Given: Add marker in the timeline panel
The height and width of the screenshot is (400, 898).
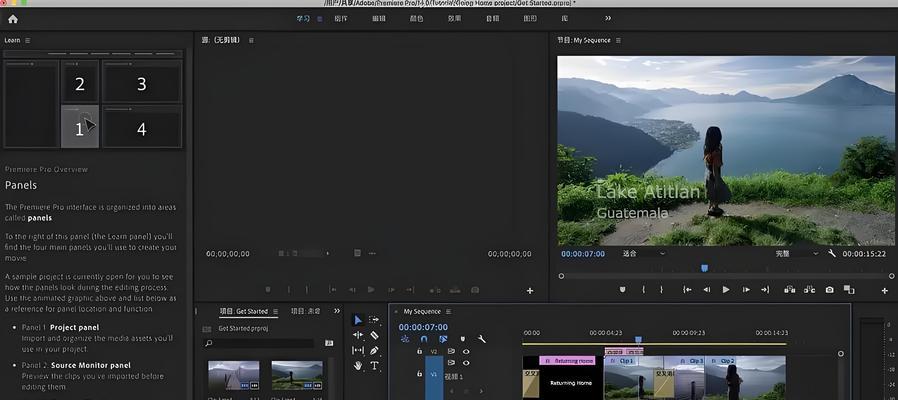Looking at the screenshot, I should tap(463, 339).
